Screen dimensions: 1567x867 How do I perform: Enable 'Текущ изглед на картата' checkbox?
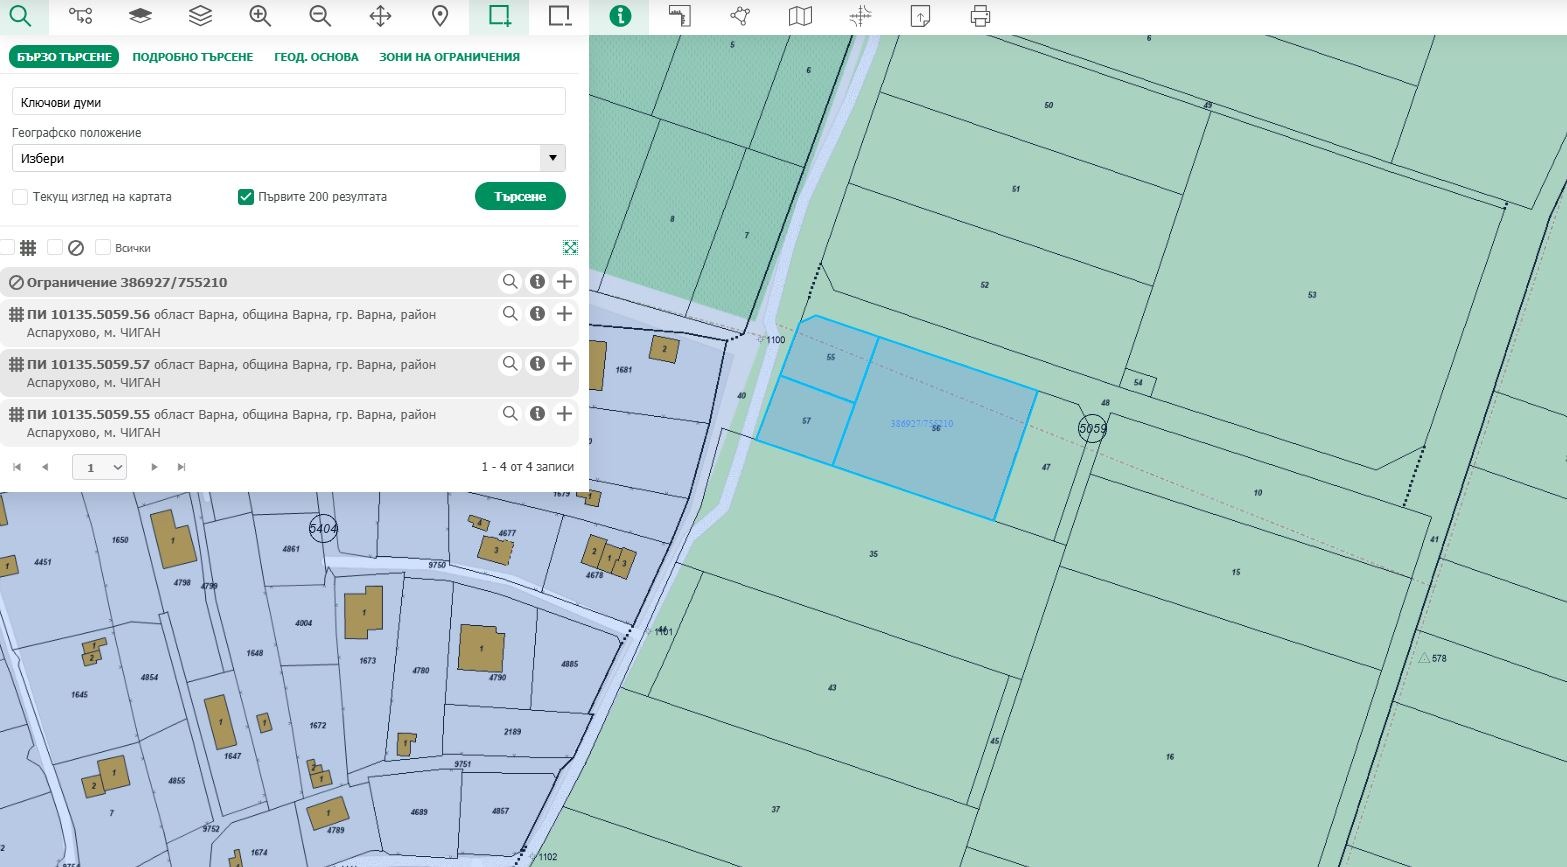click(x=20, y=197)
